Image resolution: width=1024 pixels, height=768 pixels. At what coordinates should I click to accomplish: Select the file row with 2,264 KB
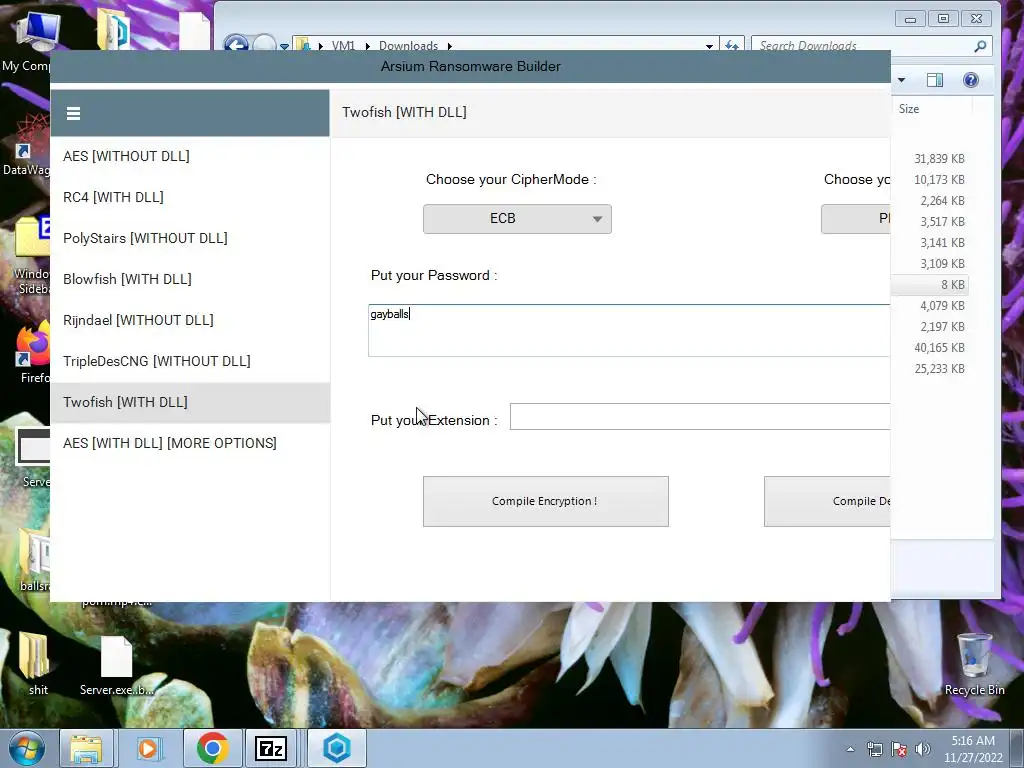(929, 200)
